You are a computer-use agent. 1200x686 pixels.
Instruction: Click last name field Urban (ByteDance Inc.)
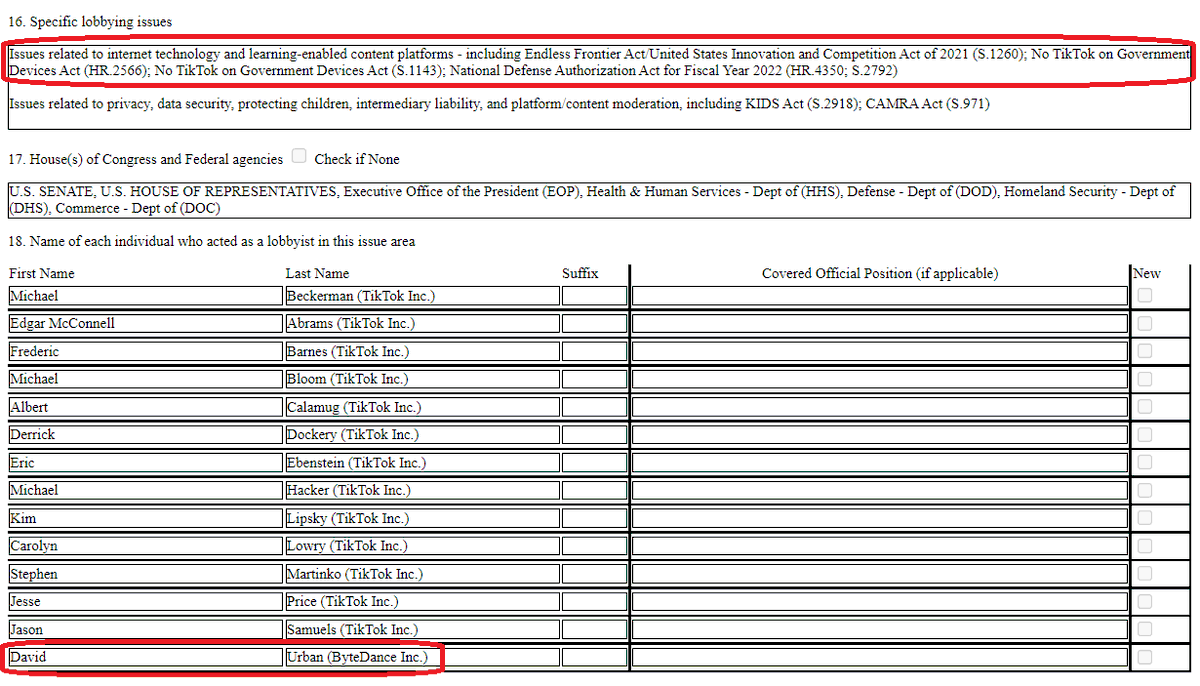pyautogui.click(x=422, y=657)
